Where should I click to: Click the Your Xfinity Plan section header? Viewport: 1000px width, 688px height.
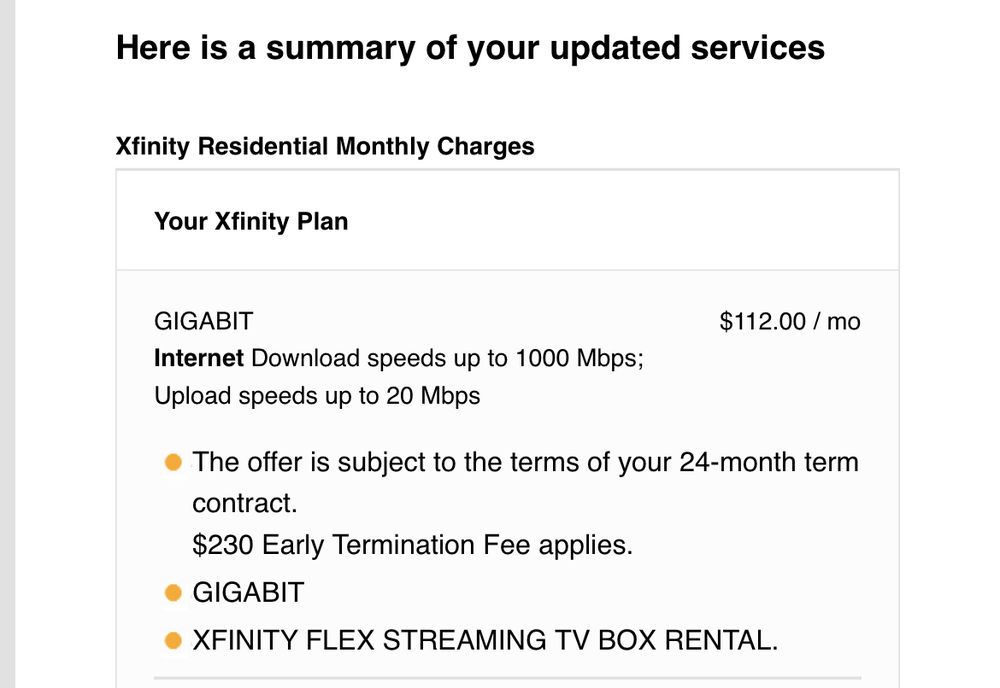[x=251, y=221]
